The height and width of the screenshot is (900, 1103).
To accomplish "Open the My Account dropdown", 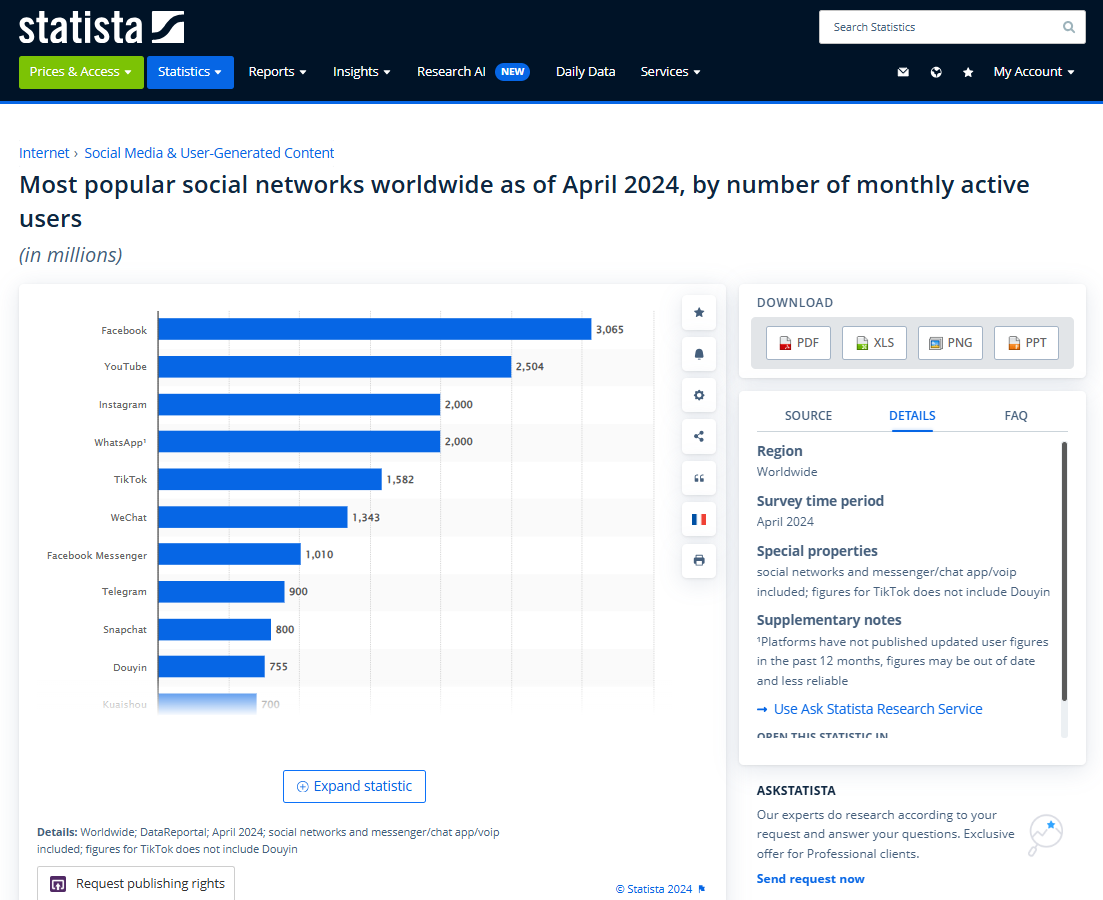I will (1033, 72).
